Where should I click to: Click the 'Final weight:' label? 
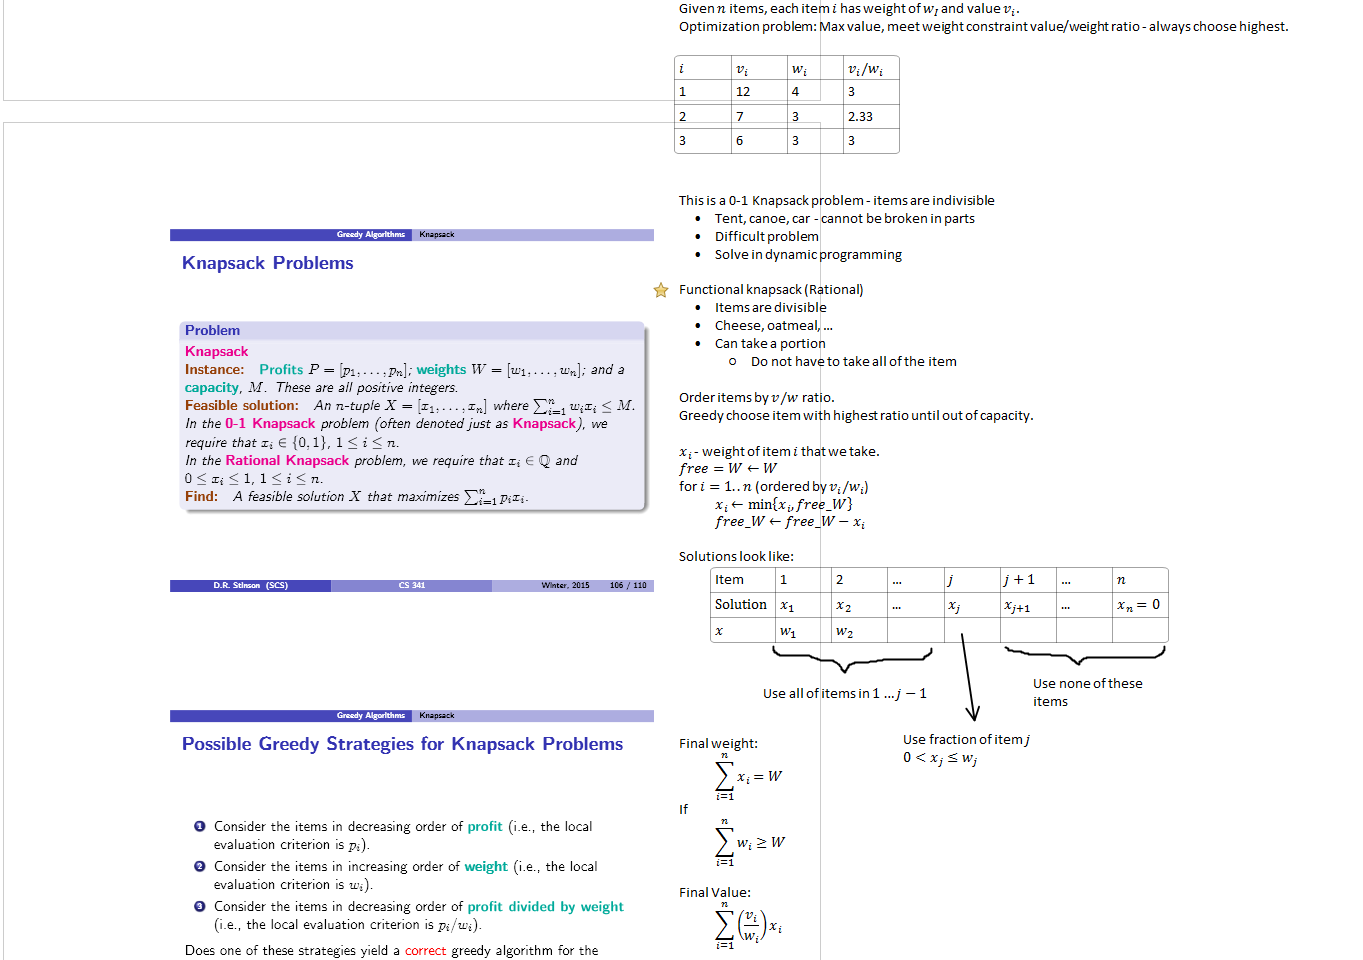718,744
